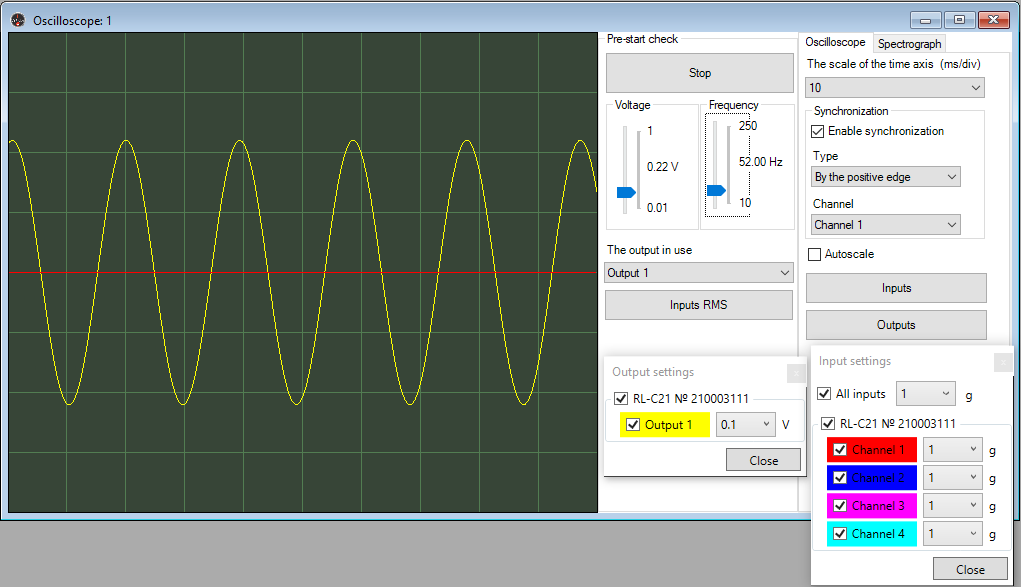Screen dimensions: 1021x587
Task: Click the 0.22 V voltage value
Action: [662, 167]
